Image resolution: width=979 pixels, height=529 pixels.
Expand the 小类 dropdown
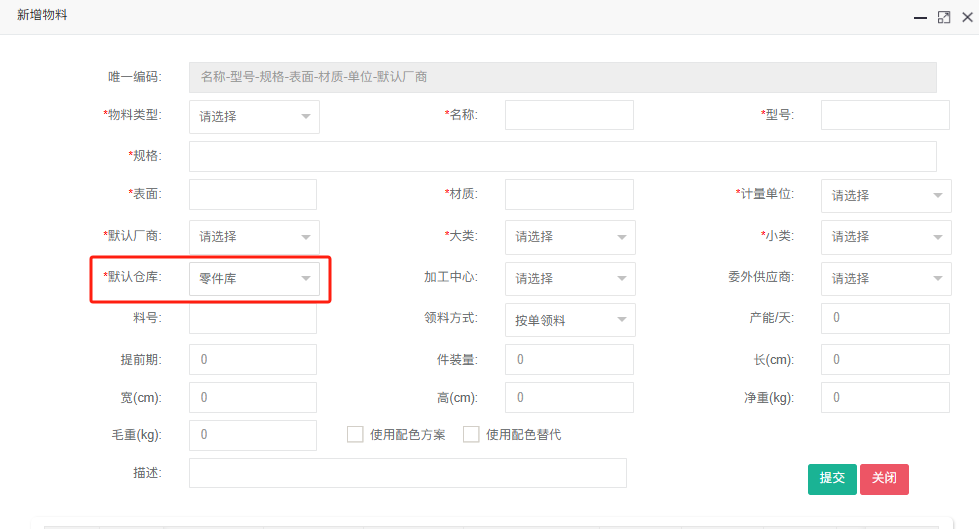885,237
